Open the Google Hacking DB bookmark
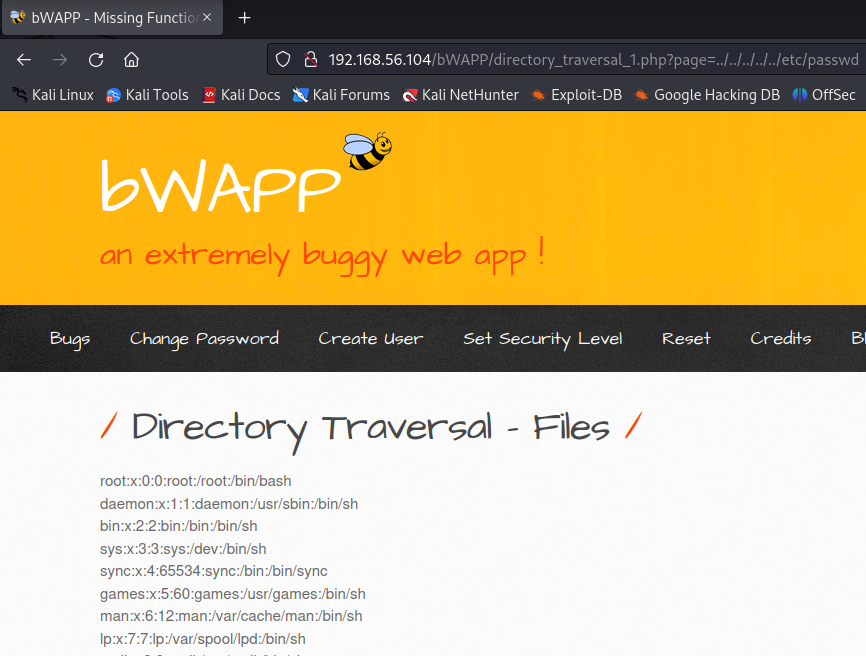866x656 pixels. point(707,95)
